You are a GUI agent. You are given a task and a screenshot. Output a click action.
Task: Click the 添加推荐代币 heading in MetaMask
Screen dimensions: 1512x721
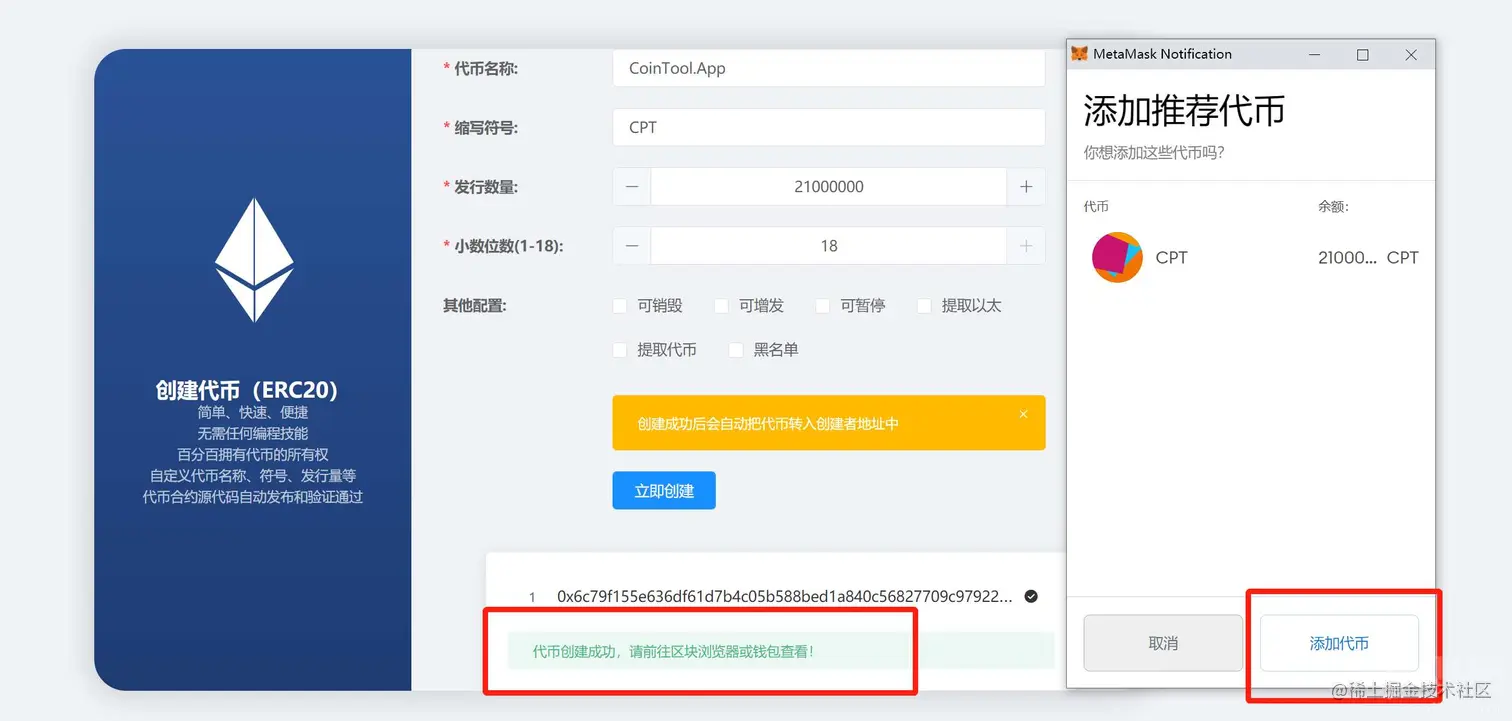tap(1184, 111)
